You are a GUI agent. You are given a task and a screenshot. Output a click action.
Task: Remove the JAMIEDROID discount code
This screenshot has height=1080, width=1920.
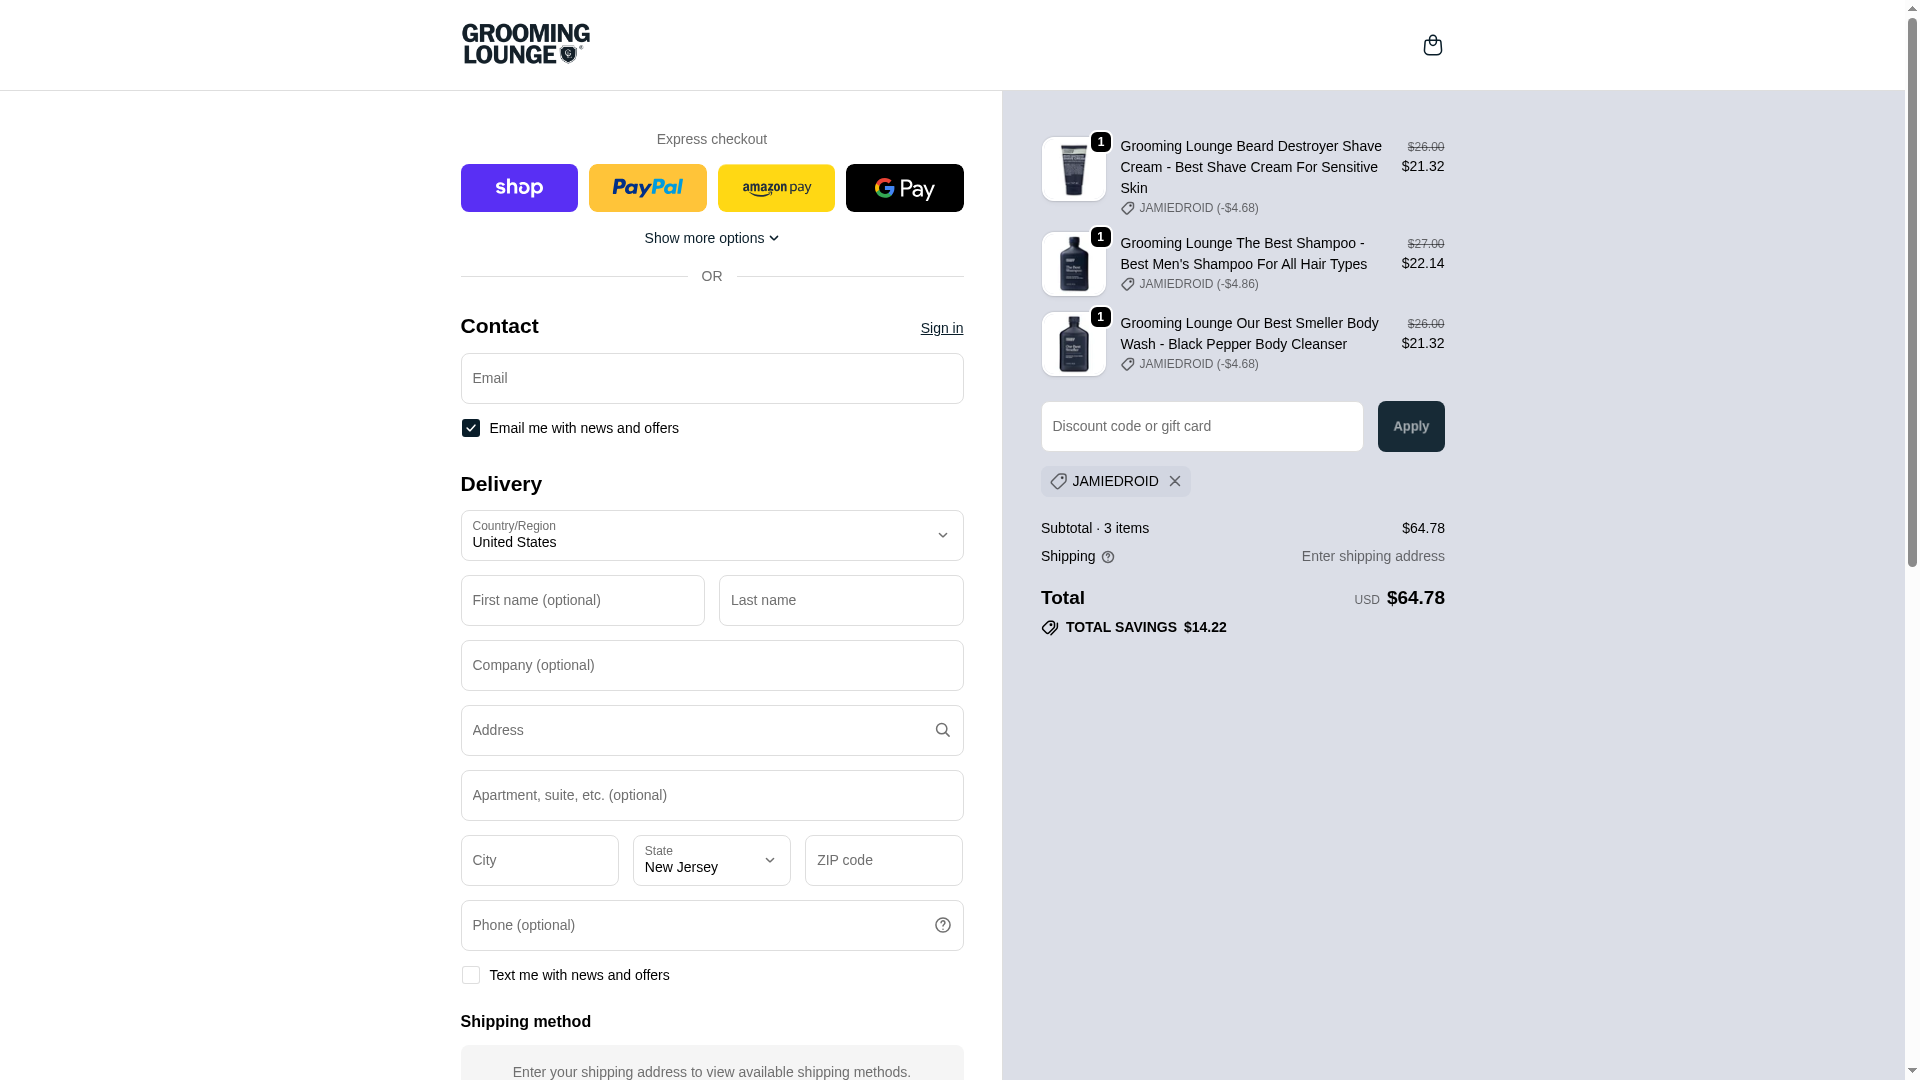tap(1175, 481)
